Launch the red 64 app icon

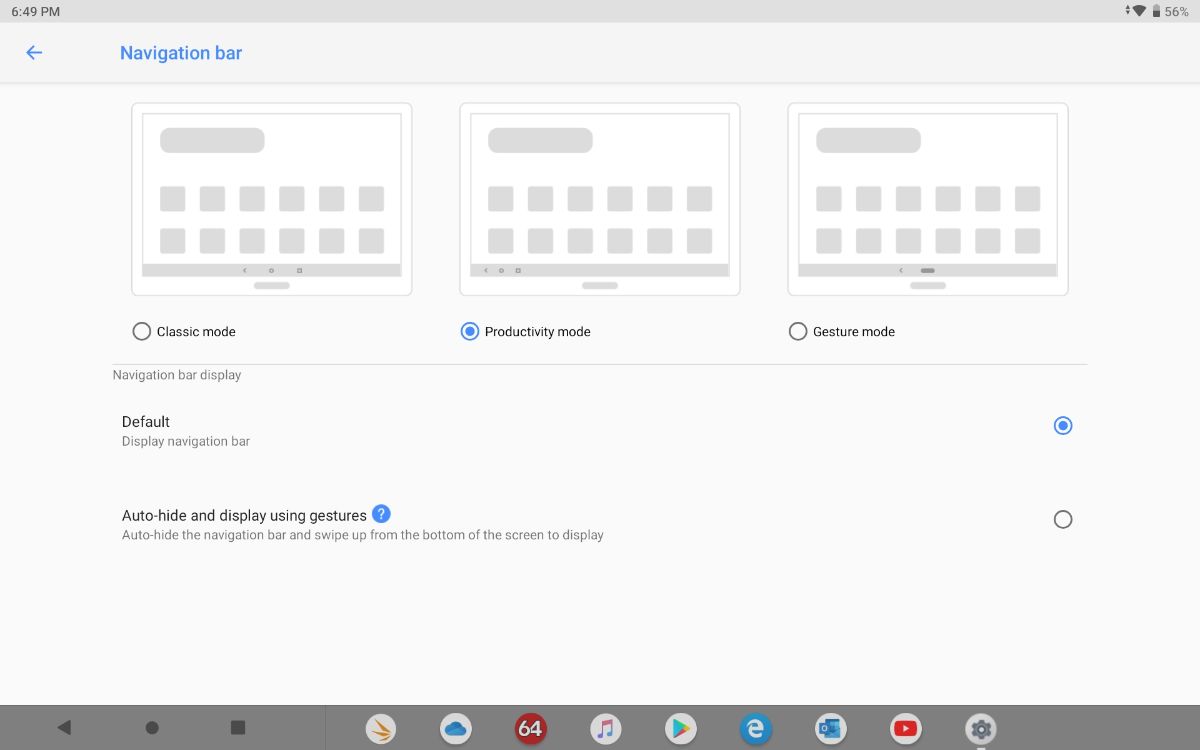point(530,728)
